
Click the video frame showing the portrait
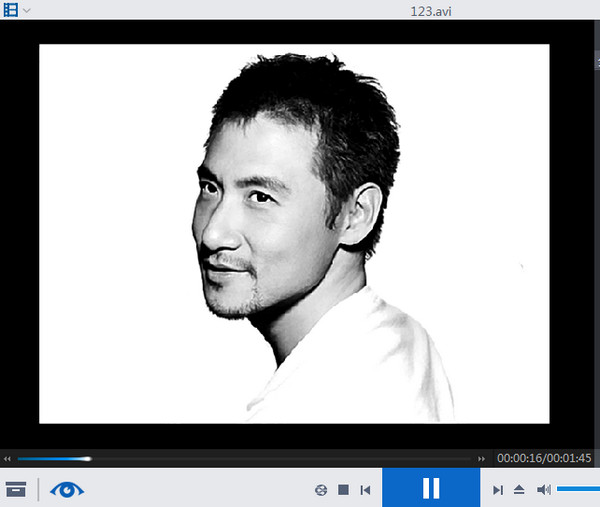tap(294, 234)
